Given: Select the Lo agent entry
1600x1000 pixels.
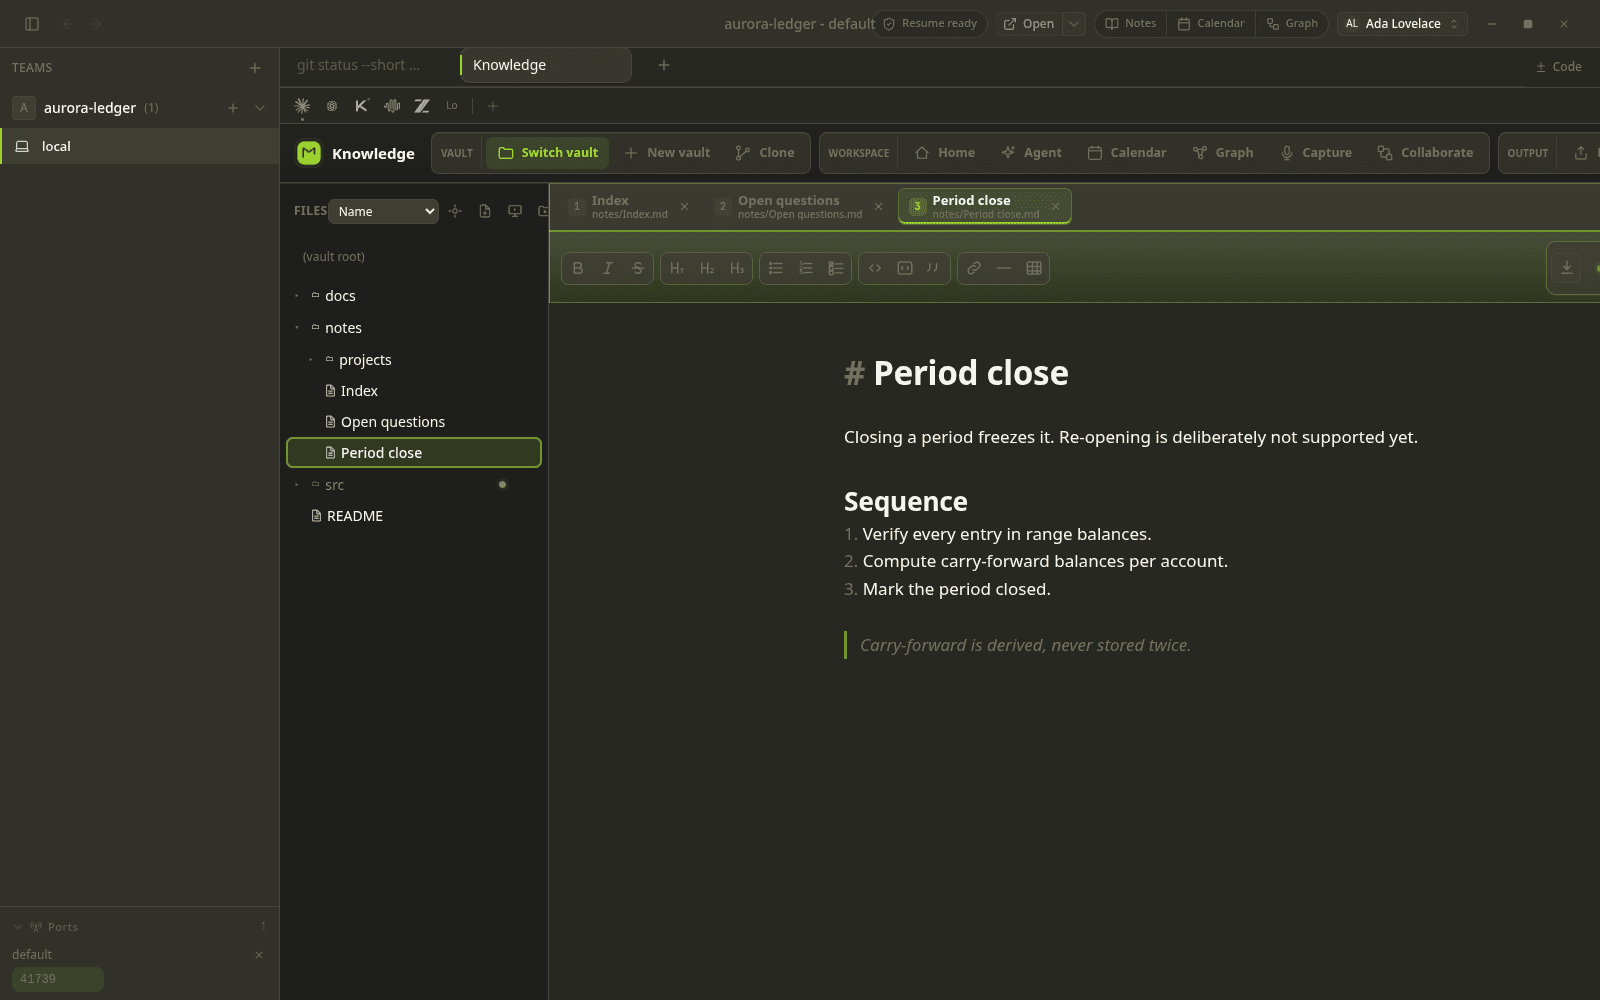Looking at the screenshot, I should click(x=452, y=105).
